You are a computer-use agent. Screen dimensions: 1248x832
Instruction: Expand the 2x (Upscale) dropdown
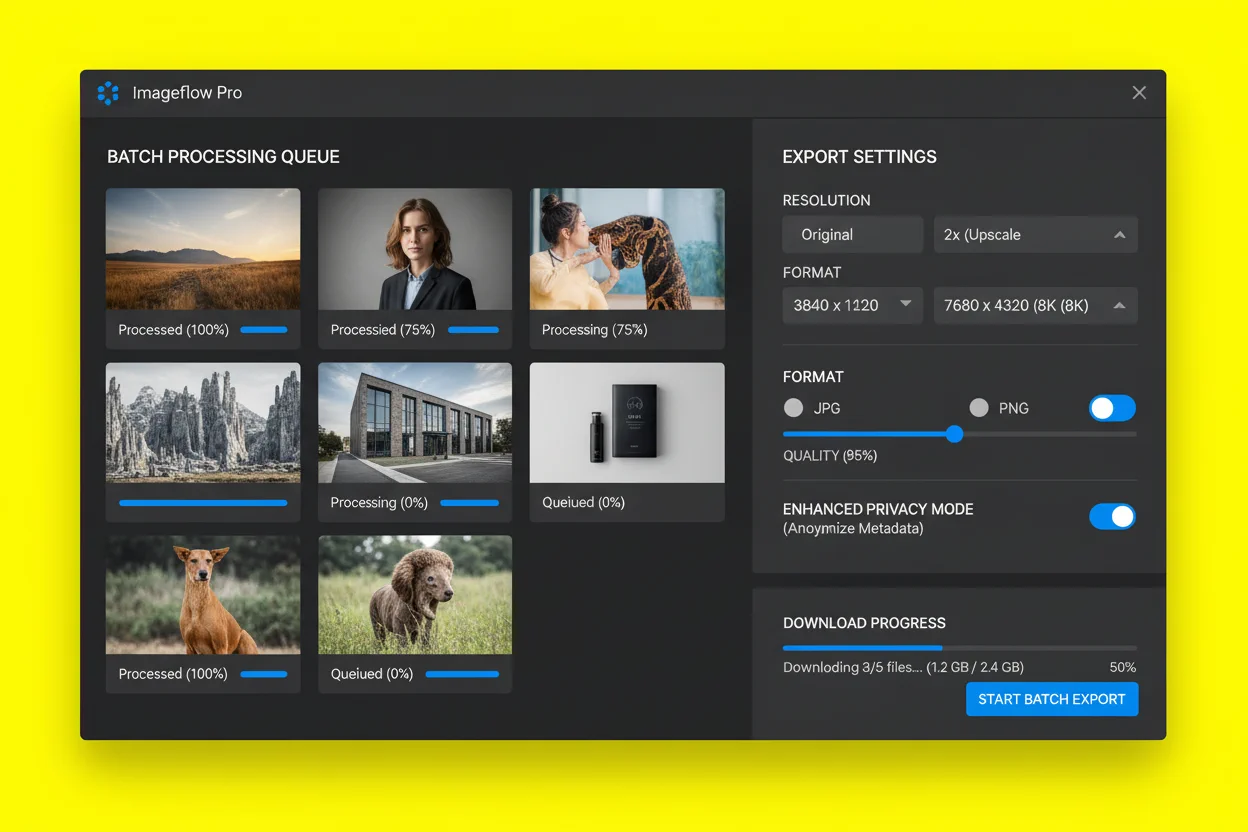pyautogui.click(x=1035, y=235)
